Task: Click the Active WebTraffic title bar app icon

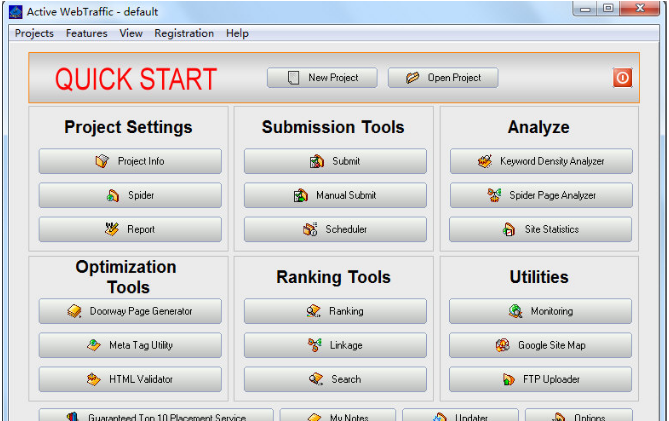Action: pyautogui.click(x=15, y=12)
